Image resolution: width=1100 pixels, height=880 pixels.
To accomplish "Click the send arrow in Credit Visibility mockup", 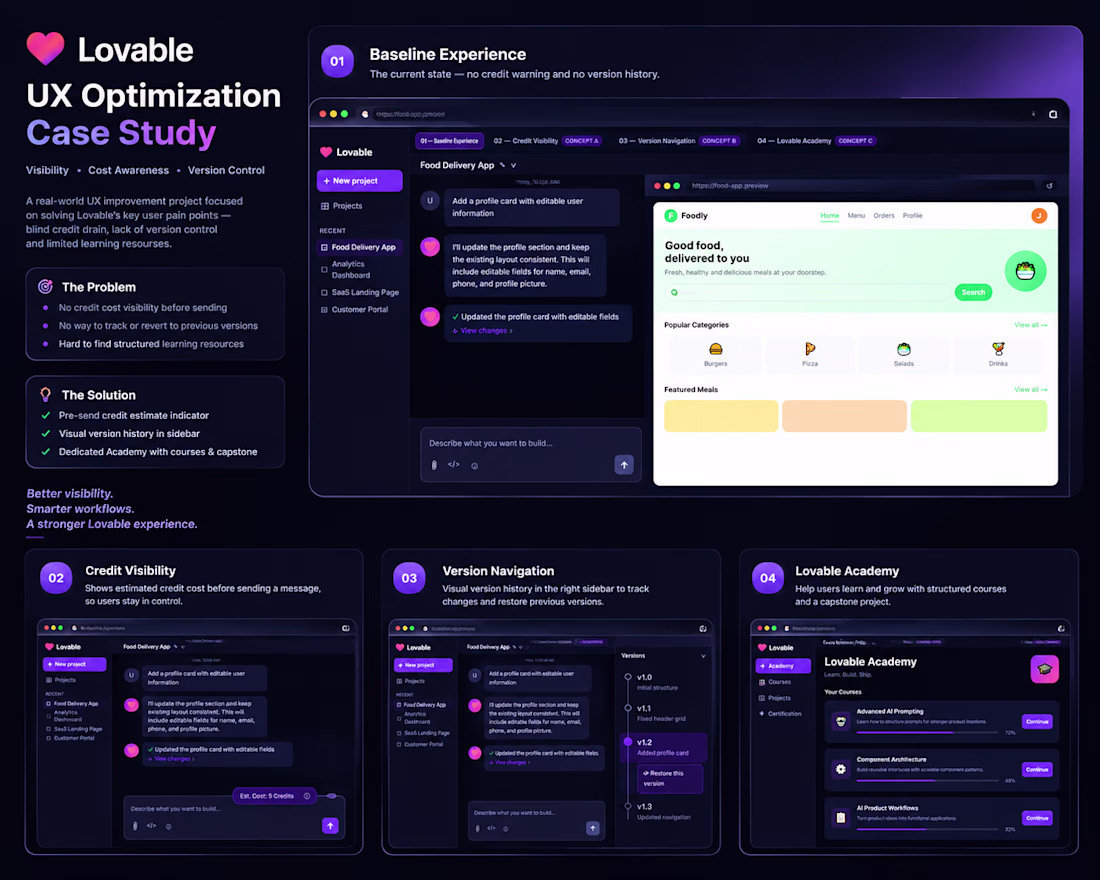I will click(x=330, y=825).
